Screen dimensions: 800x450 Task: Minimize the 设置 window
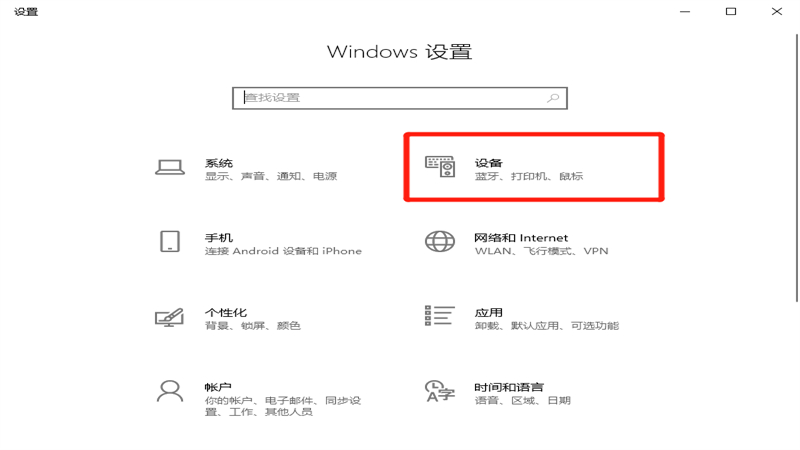tap(685, 11)
